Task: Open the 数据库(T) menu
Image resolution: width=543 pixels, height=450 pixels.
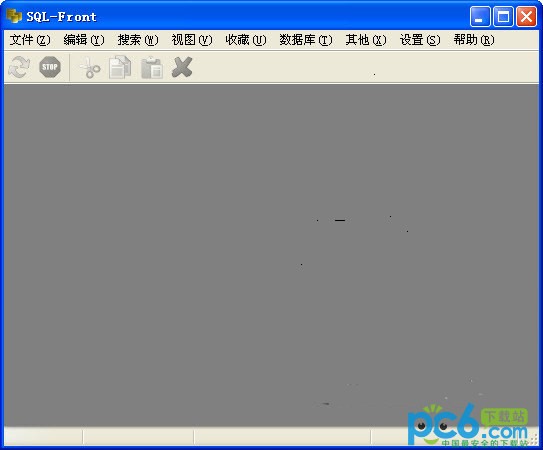Action: pyautogui.click(x=306, y=40)
